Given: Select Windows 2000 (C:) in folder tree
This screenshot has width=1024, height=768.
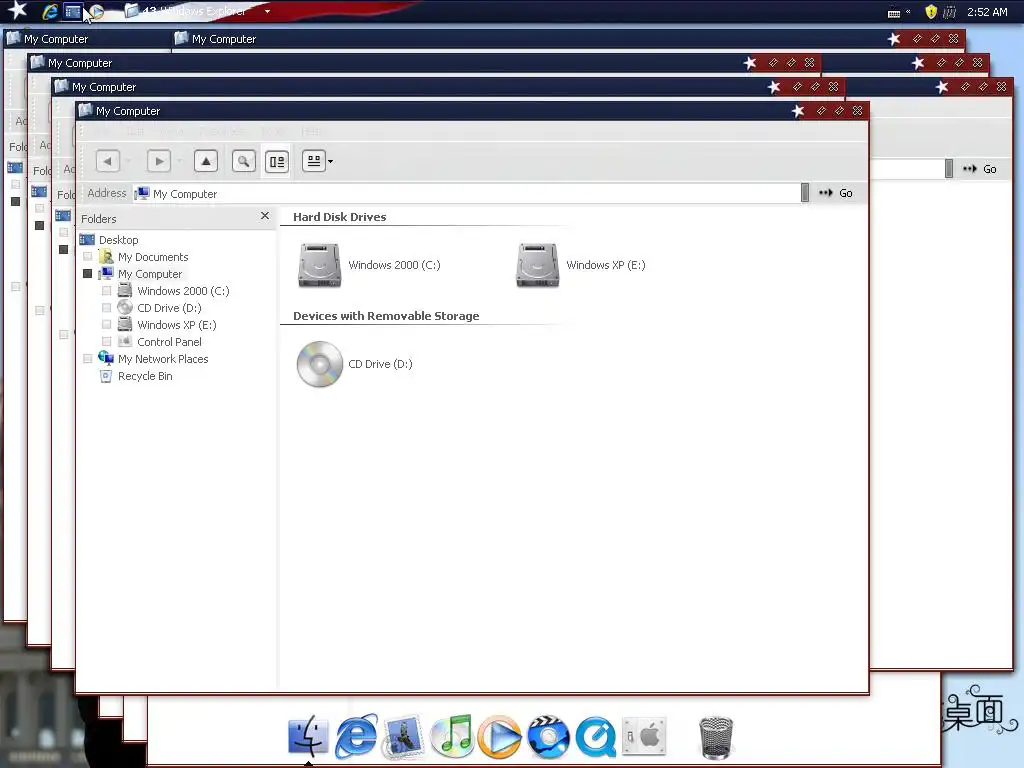Looking at the screenshot, I should (183, 291).
